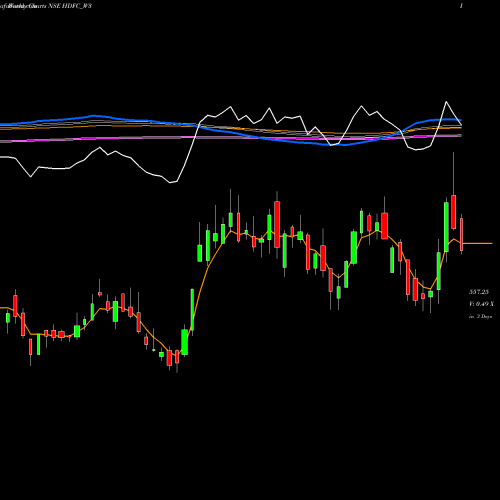Click the 'in 2 Days' label
The image size is (500, 500).
pyautogui.click(x=480, y=316)
